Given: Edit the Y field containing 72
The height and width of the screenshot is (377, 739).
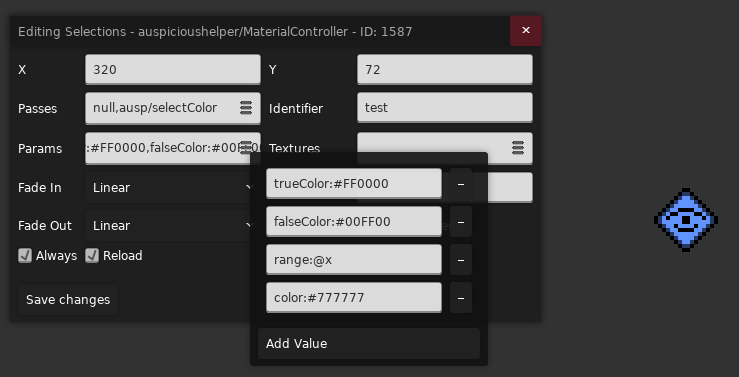Looking at the screenshot, I should coord(445,70).
